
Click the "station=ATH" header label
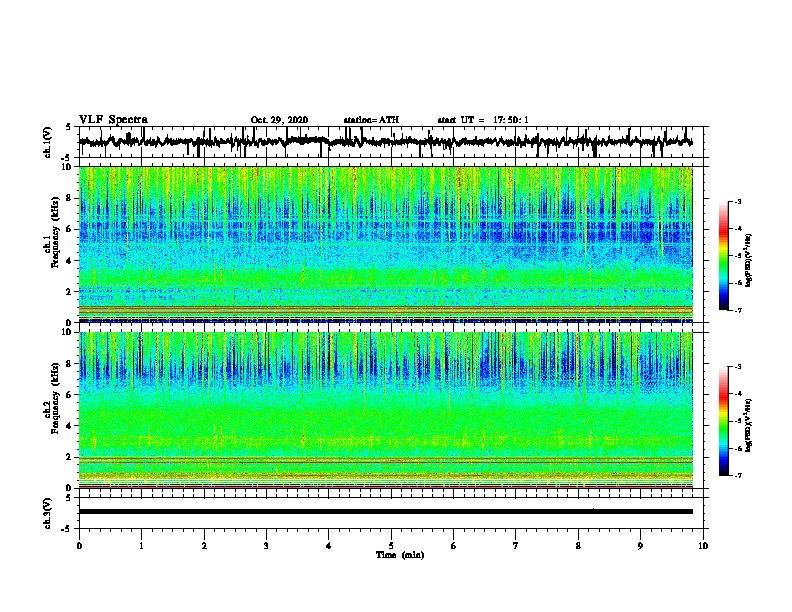(x=371, y=120)
